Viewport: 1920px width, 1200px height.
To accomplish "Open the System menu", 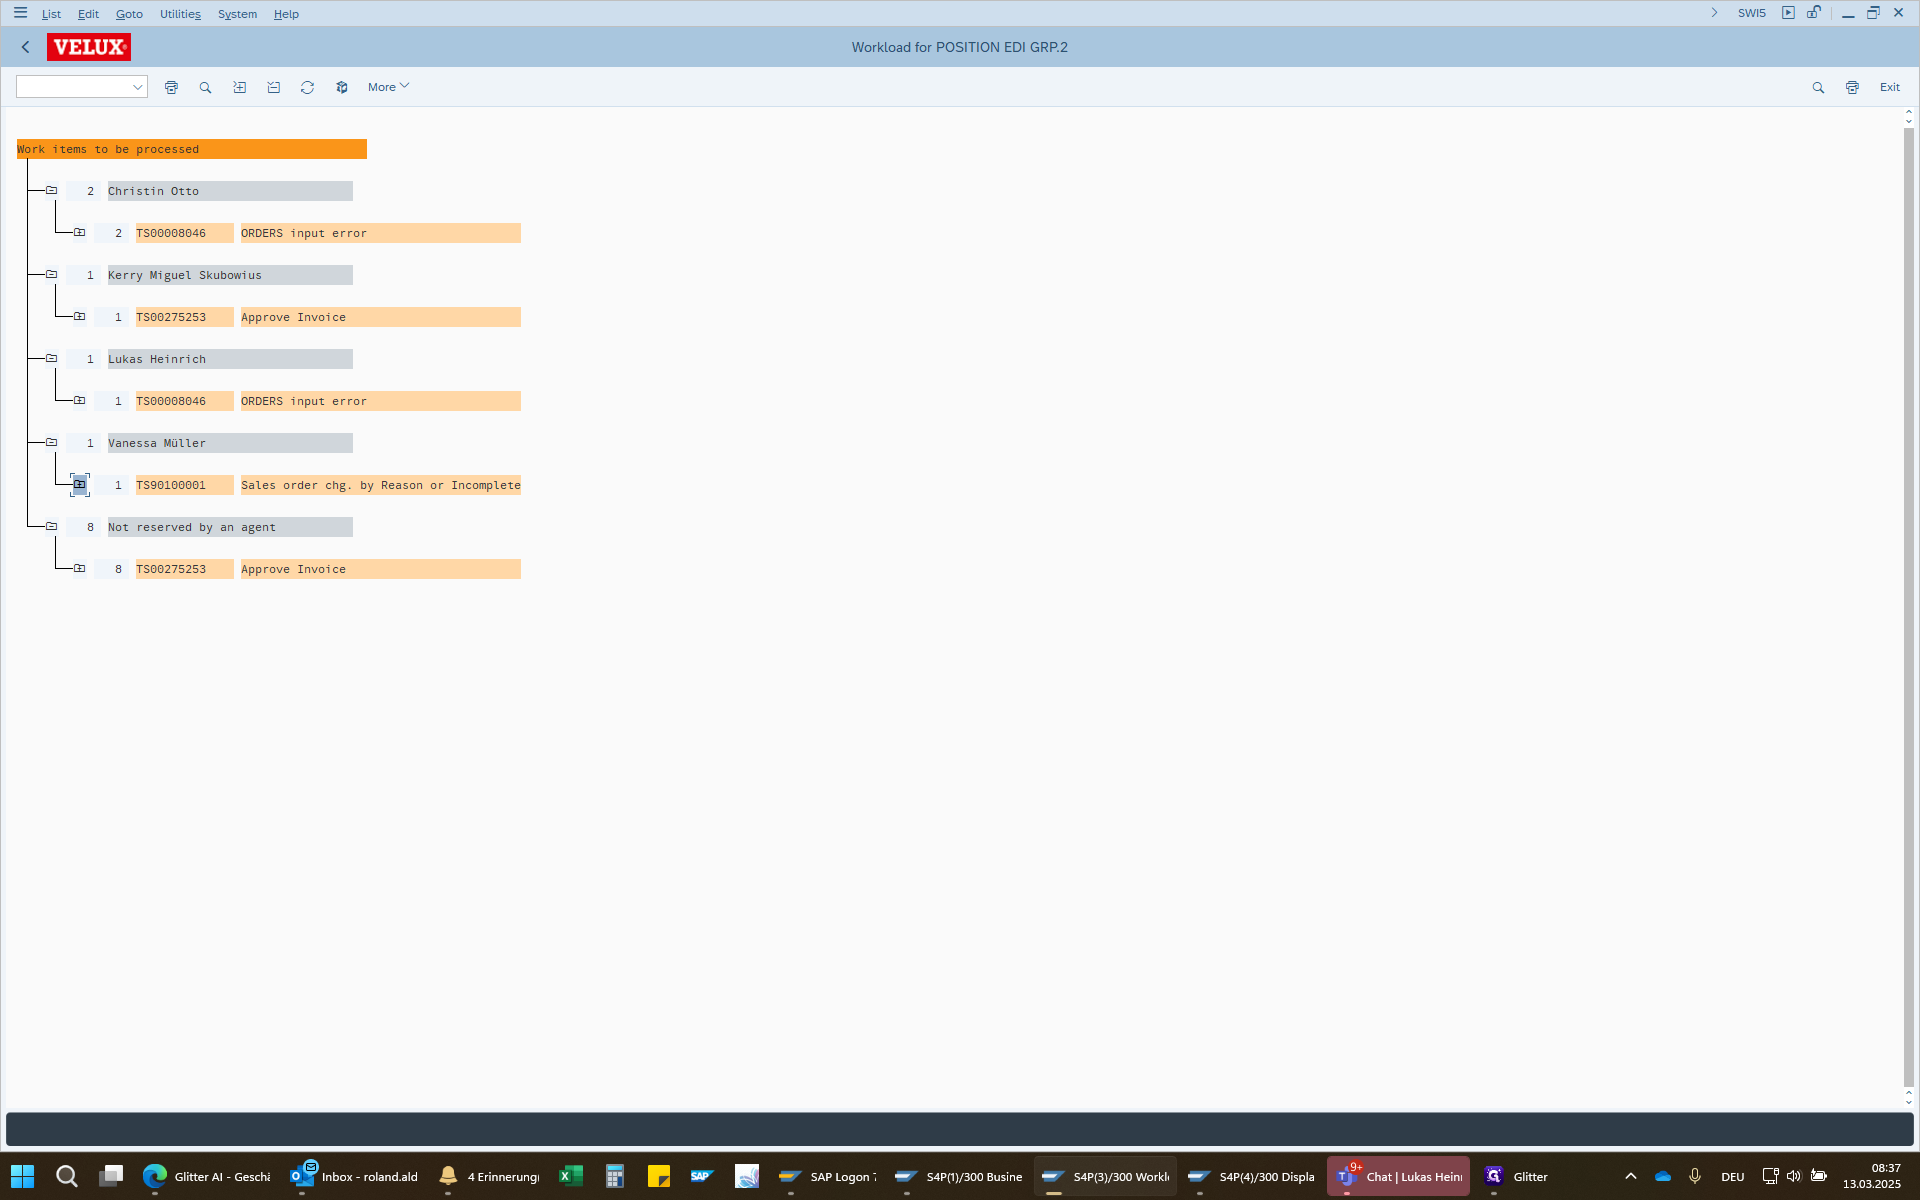I will click(237, 14).
